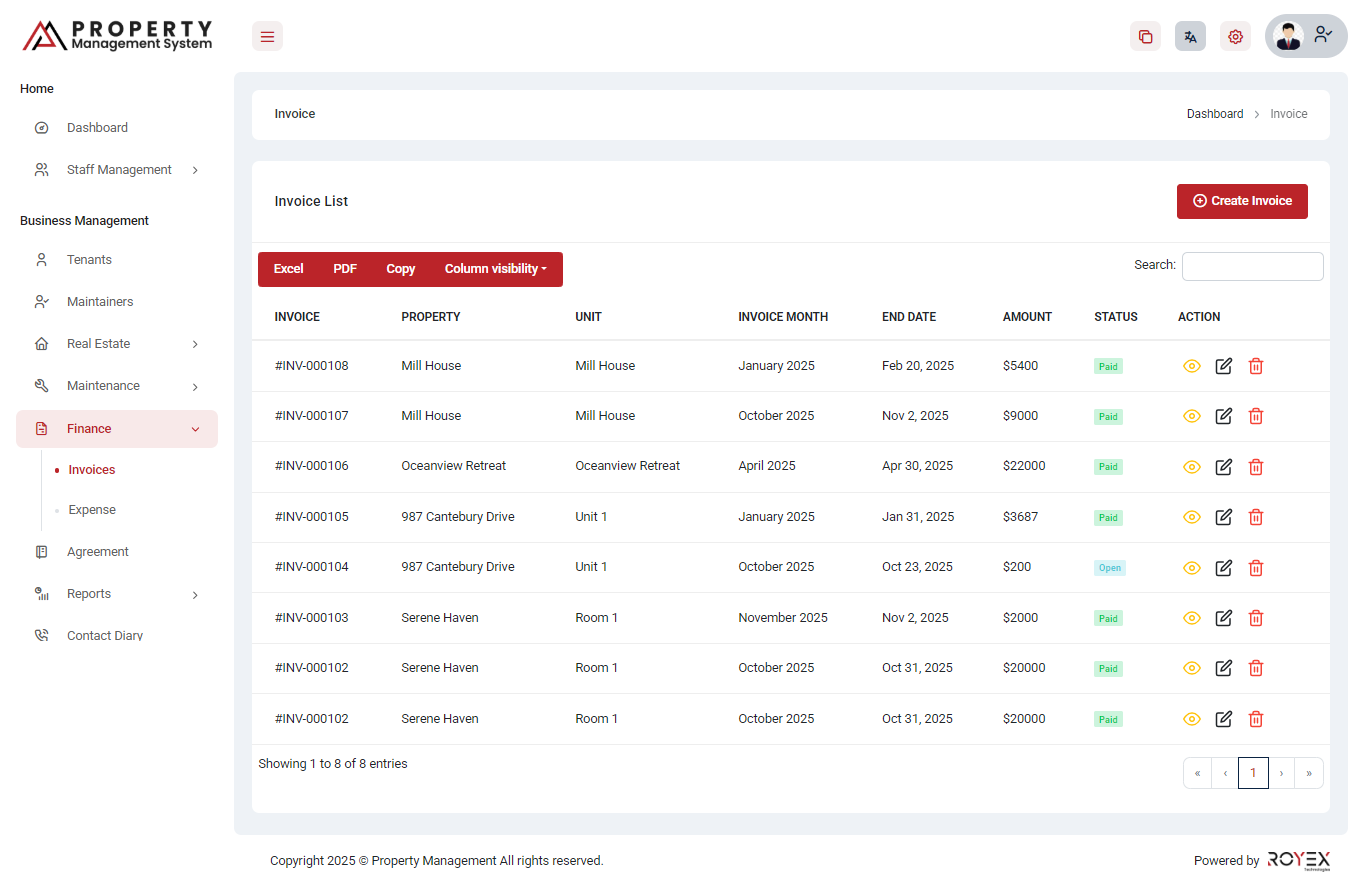Image resolution: width=1366 pixels, height=889 pixels.
Task: Click the invoice Search input field
Action: [1252, 266]
